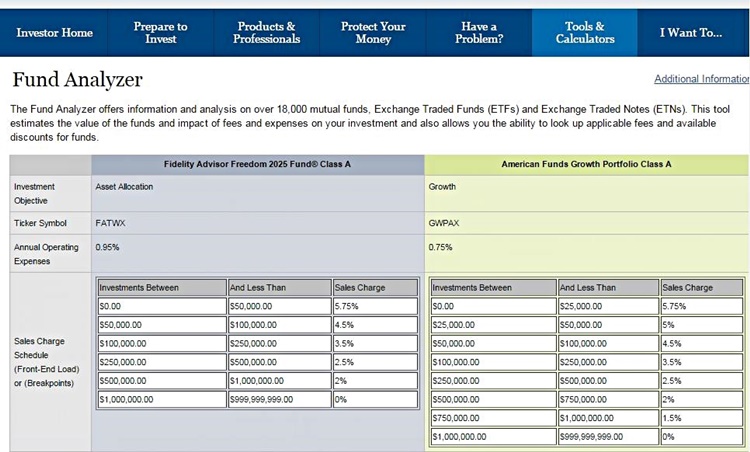Select Fidelity's 4.5% sales charge cell
Image resolution: width=750 pixels, height=452 pixels.
(375, 325)
